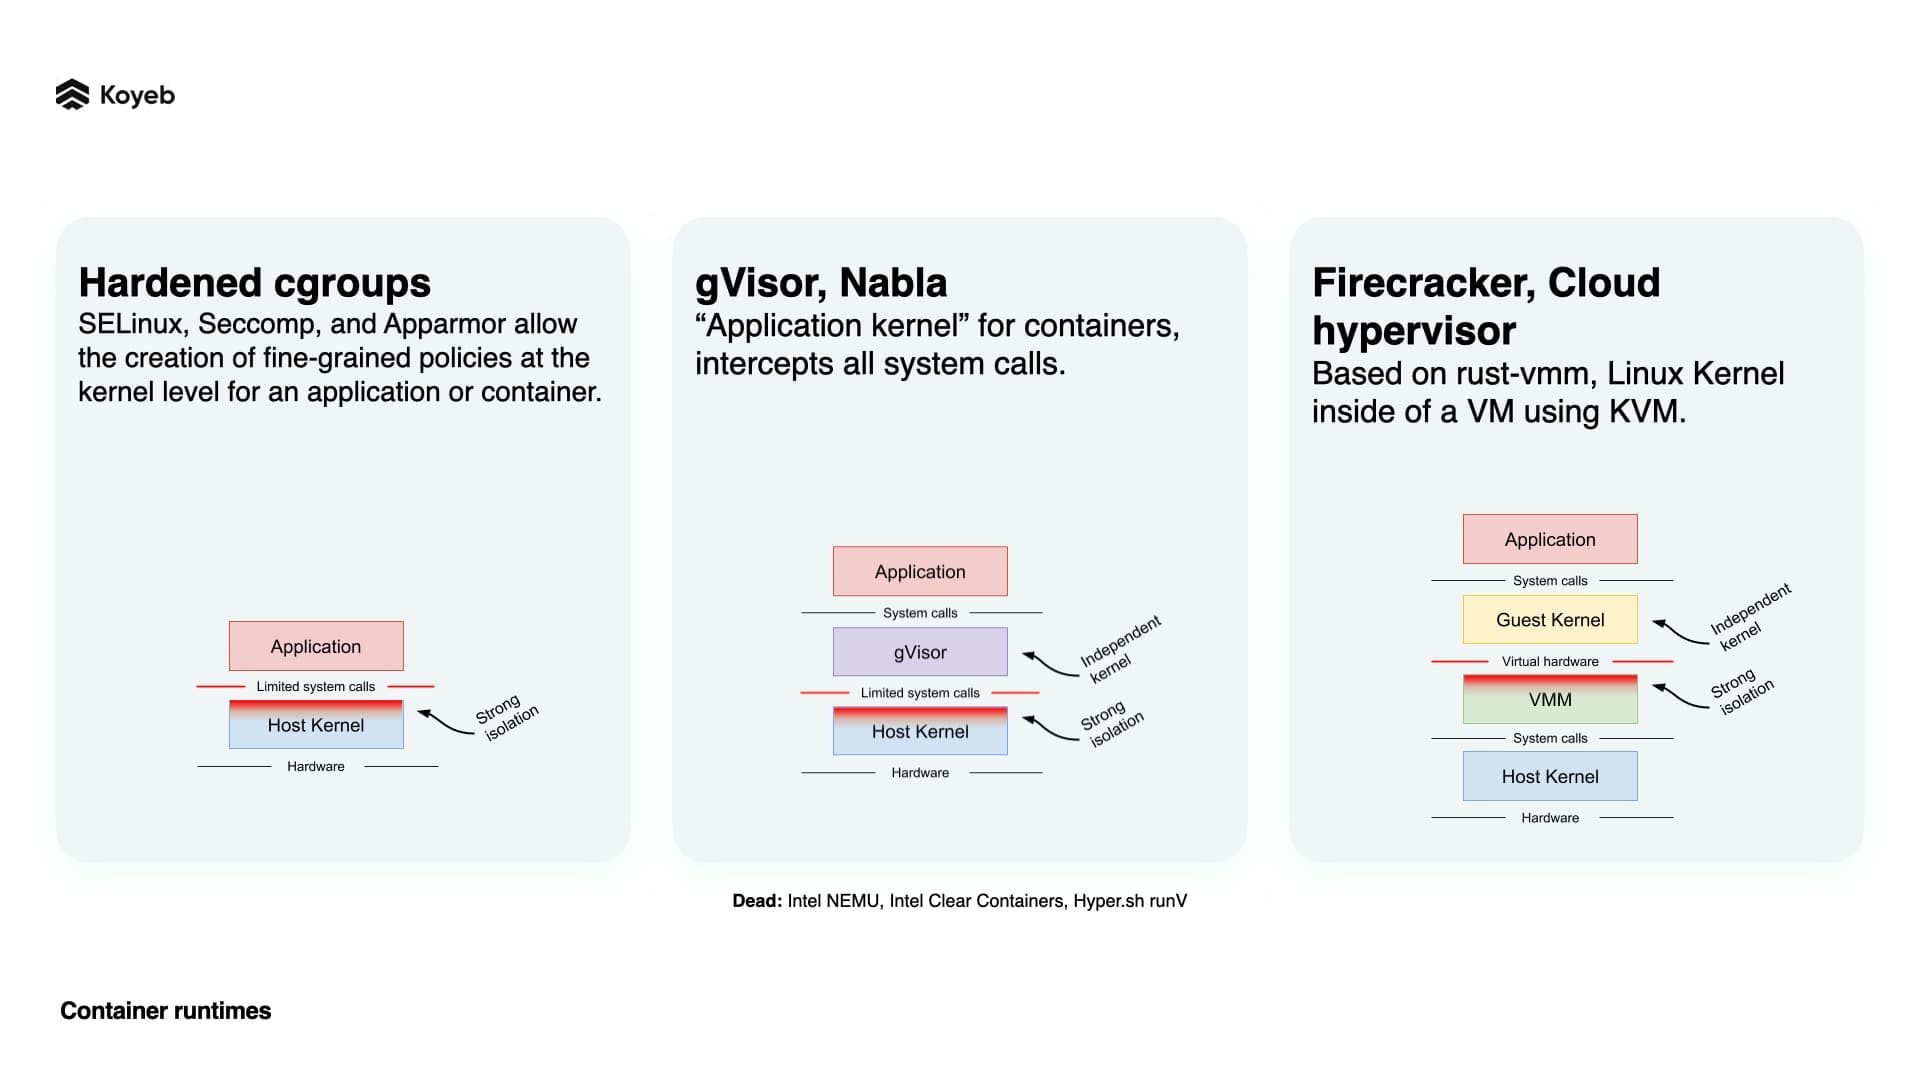The height and width of the screenshot is (1080, 1920).
Task: Click the Guest Kernel block in Firecracker diagram
Action: (1549, 617)
